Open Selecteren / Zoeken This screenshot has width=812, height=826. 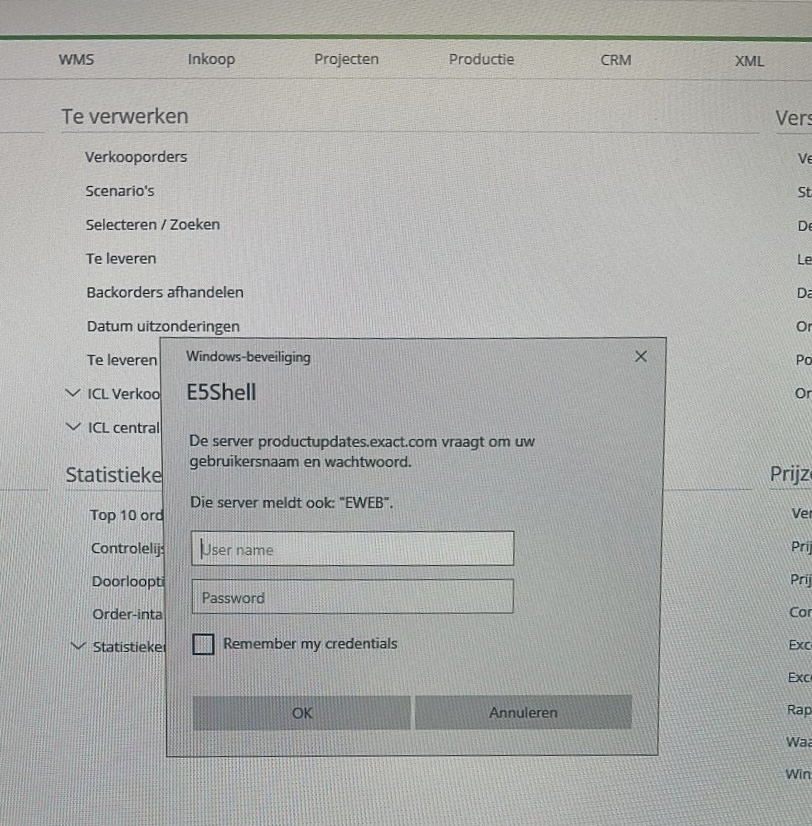152,224
